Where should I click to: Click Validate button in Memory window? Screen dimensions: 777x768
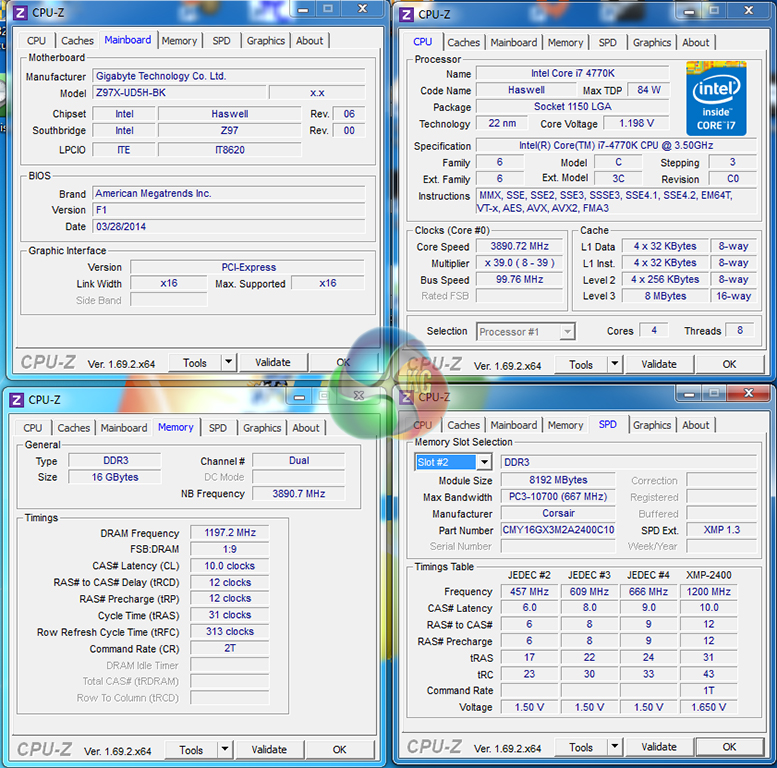click(269, 749)
